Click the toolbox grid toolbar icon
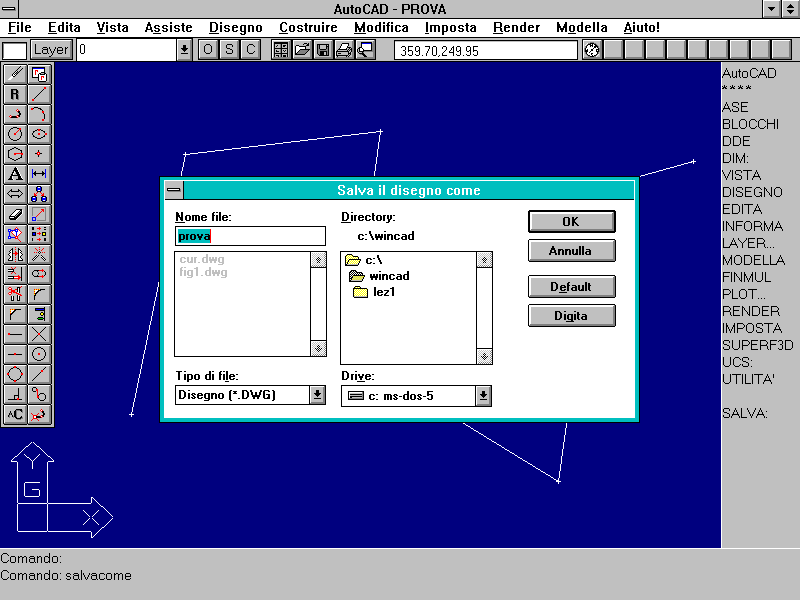This screenshot has width=800, height=600. [281, 50]
